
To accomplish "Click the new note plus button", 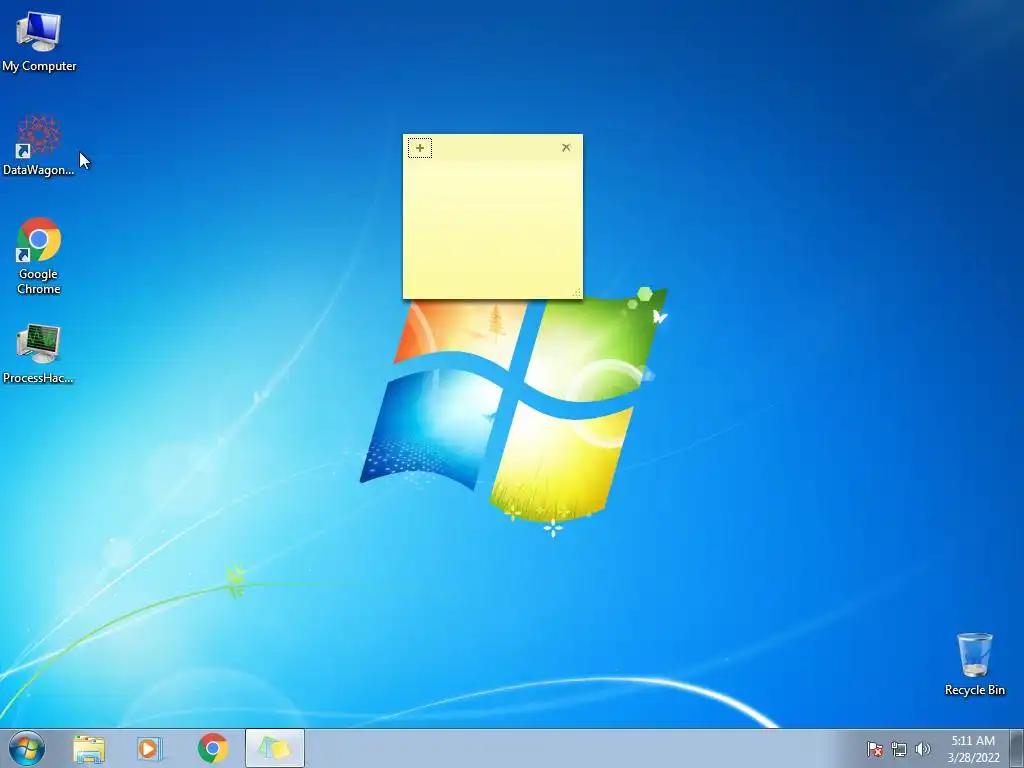I will point(420,148).
